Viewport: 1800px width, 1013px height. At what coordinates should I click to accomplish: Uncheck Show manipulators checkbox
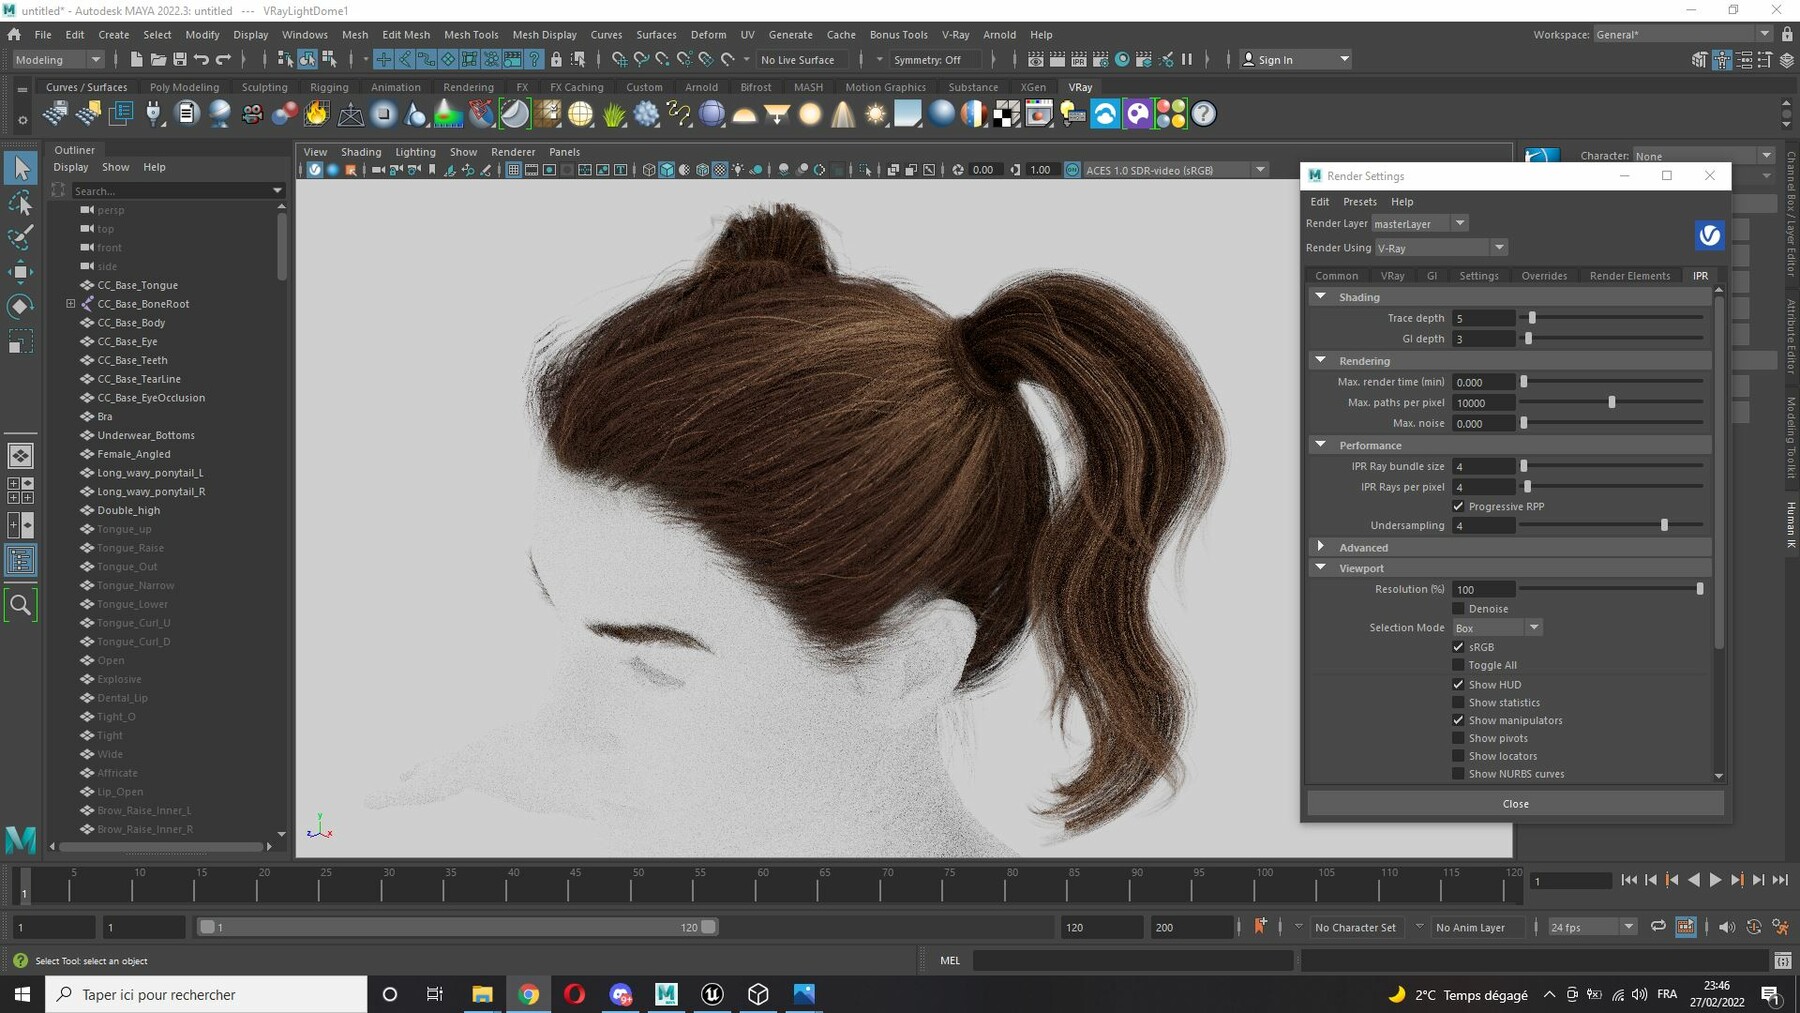point(1458,720)
